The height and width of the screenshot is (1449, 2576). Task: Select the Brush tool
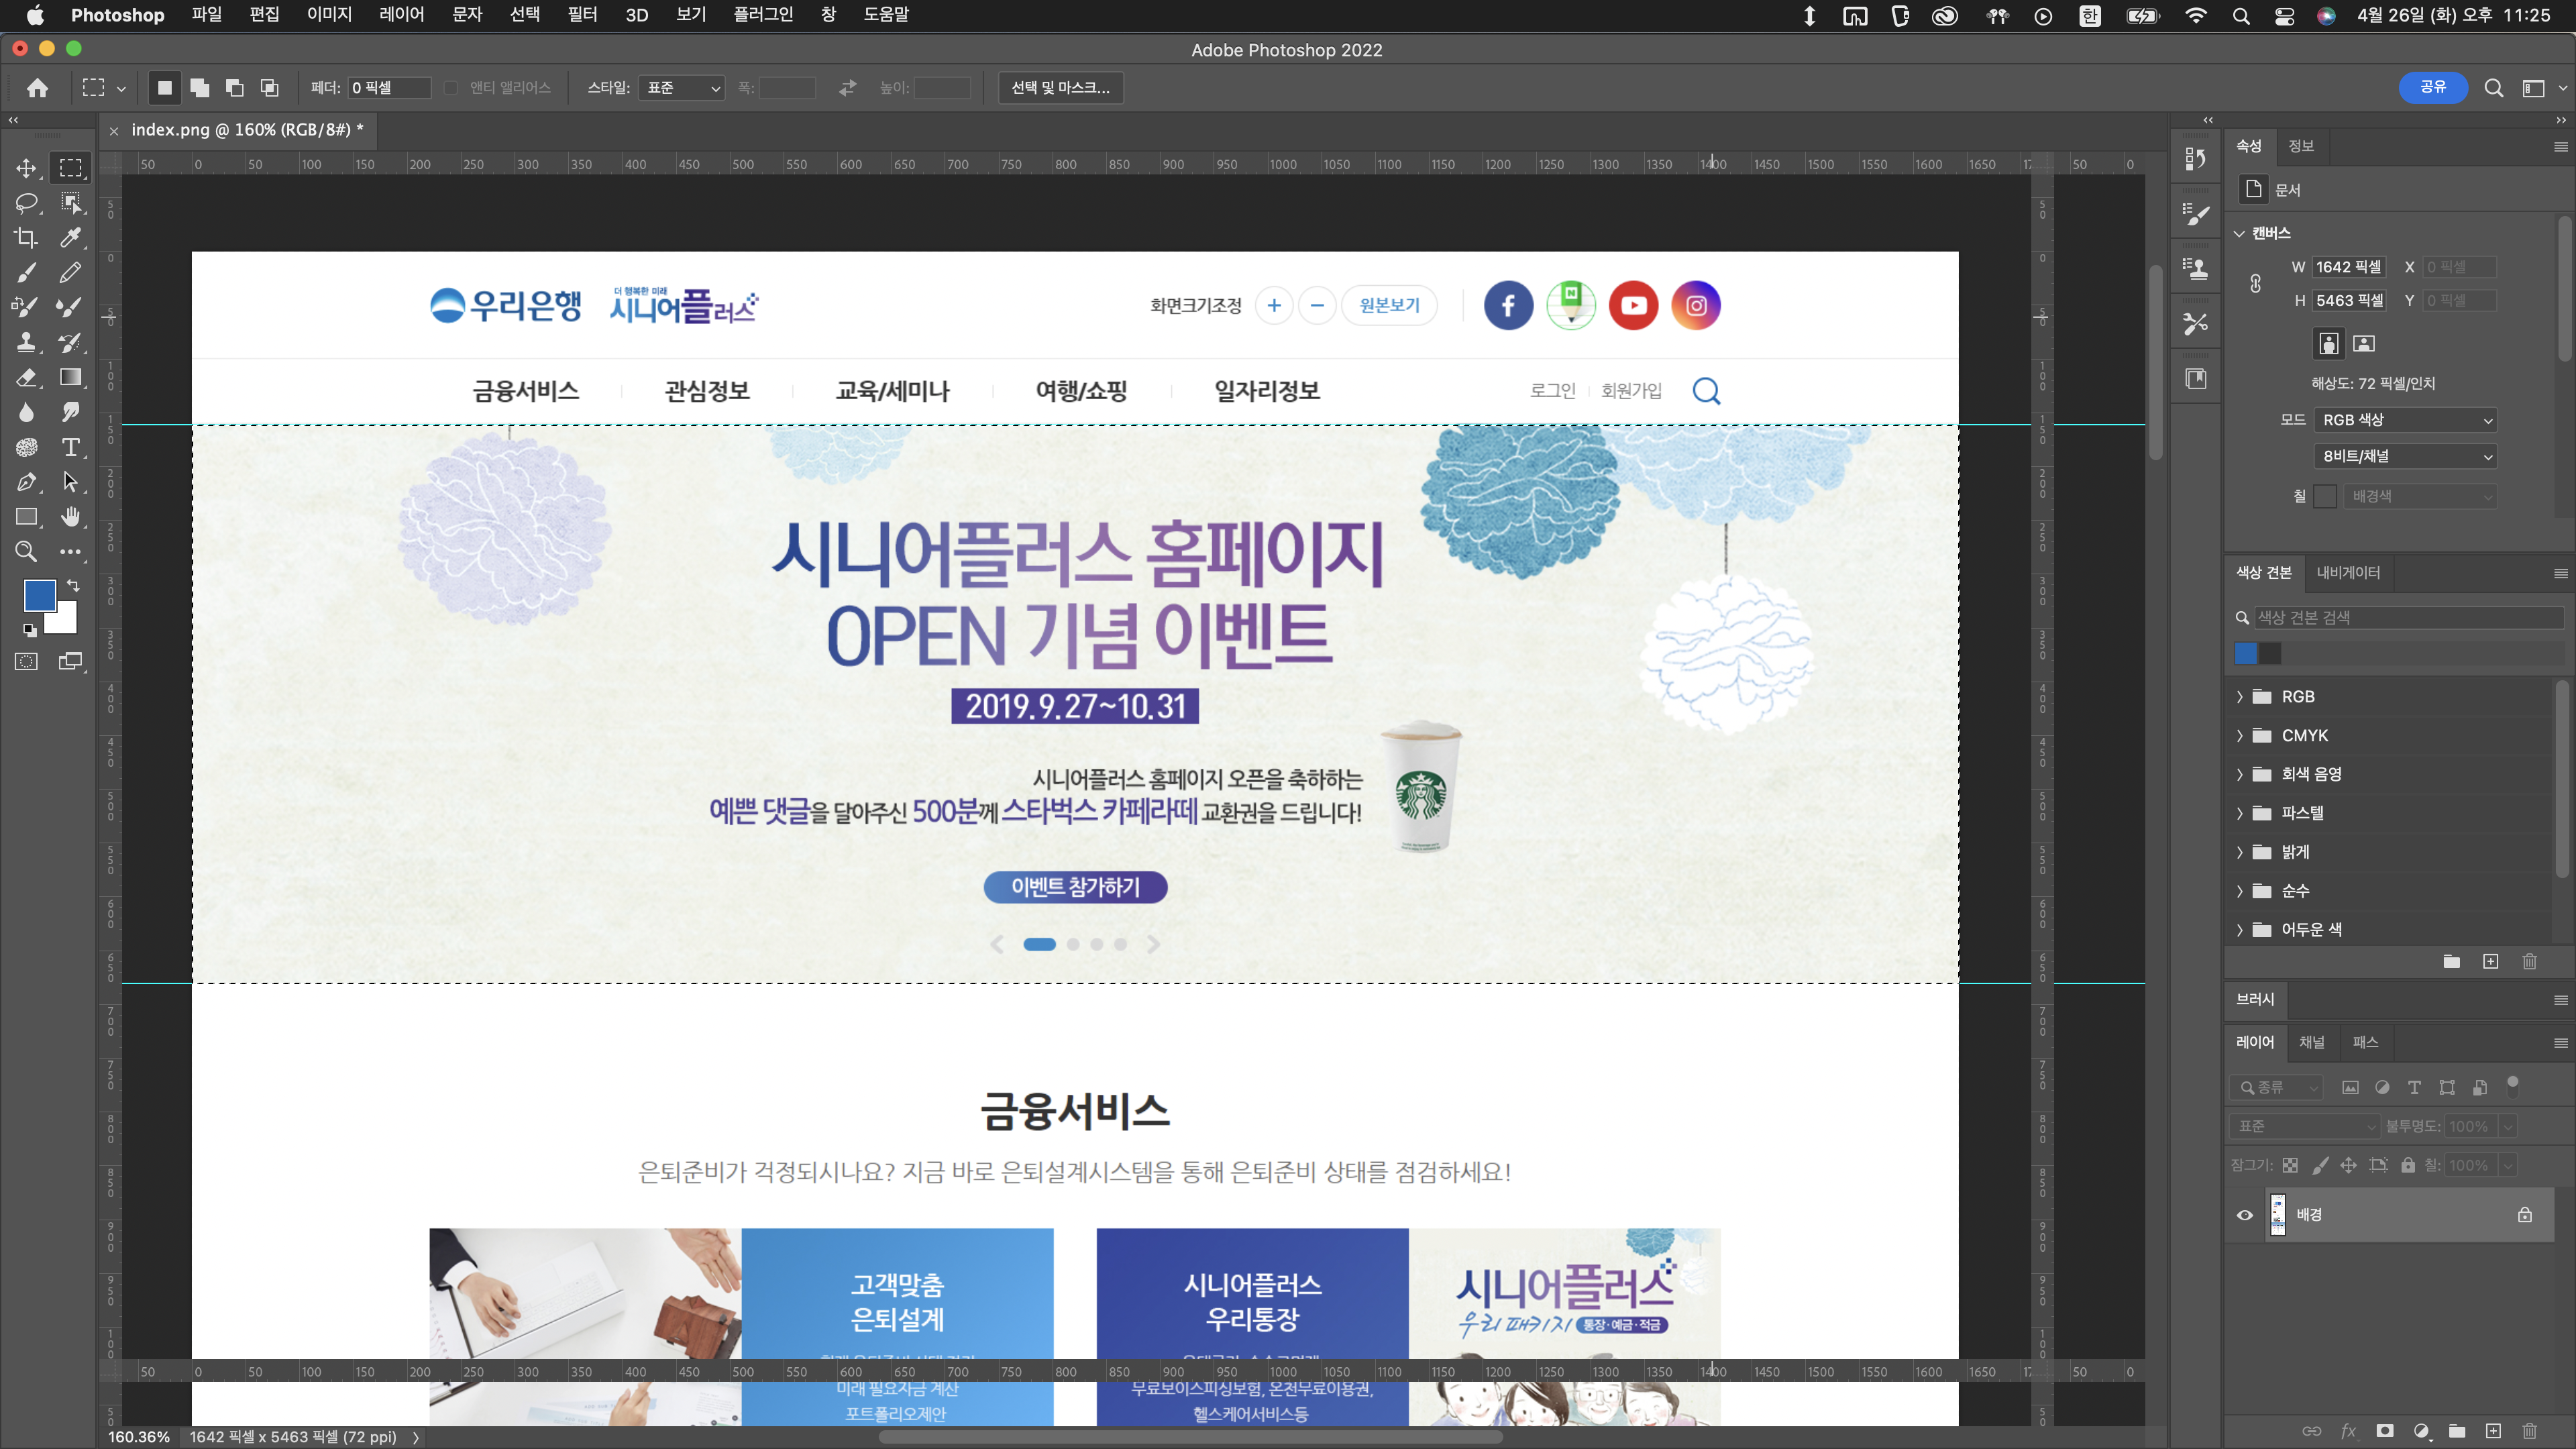coord(27,272)
